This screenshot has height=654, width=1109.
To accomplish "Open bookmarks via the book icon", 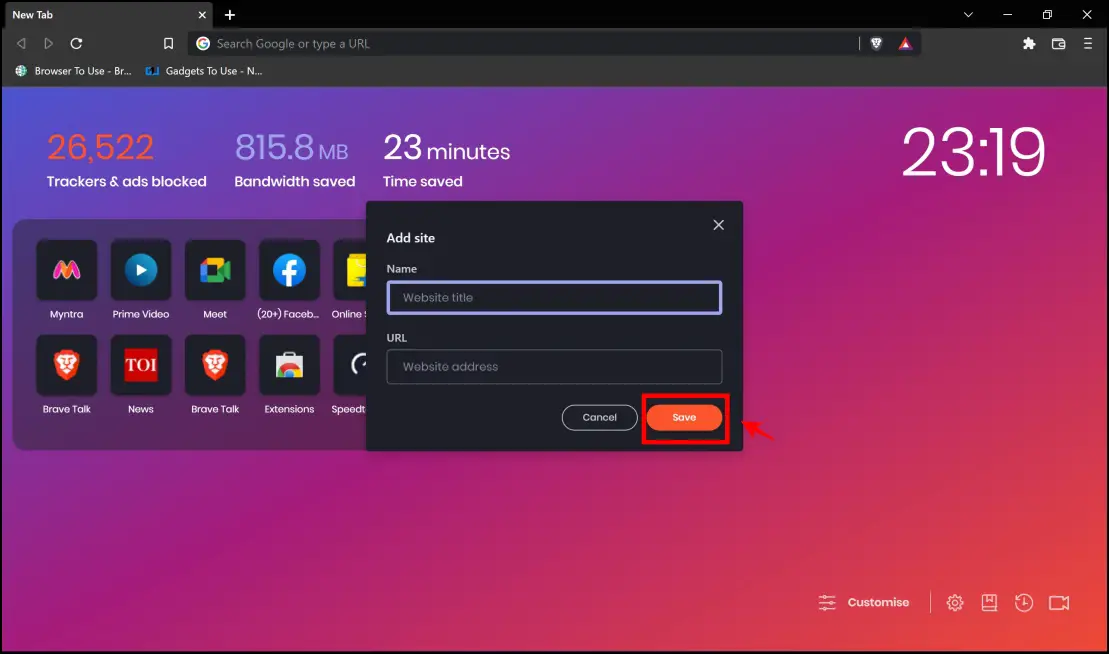I will (x=989, y=602).
